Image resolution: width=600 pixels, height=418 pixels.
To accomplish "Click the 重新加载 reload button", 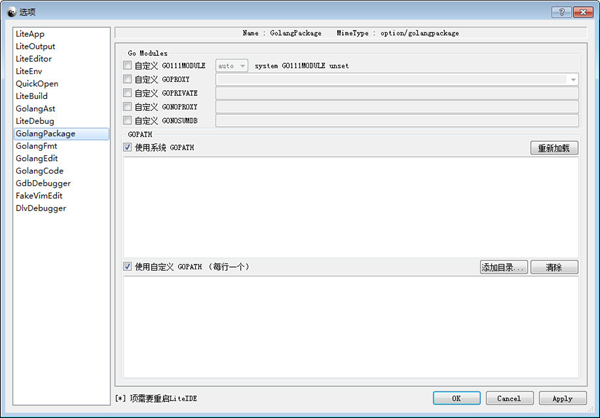I will coord(554,148).
